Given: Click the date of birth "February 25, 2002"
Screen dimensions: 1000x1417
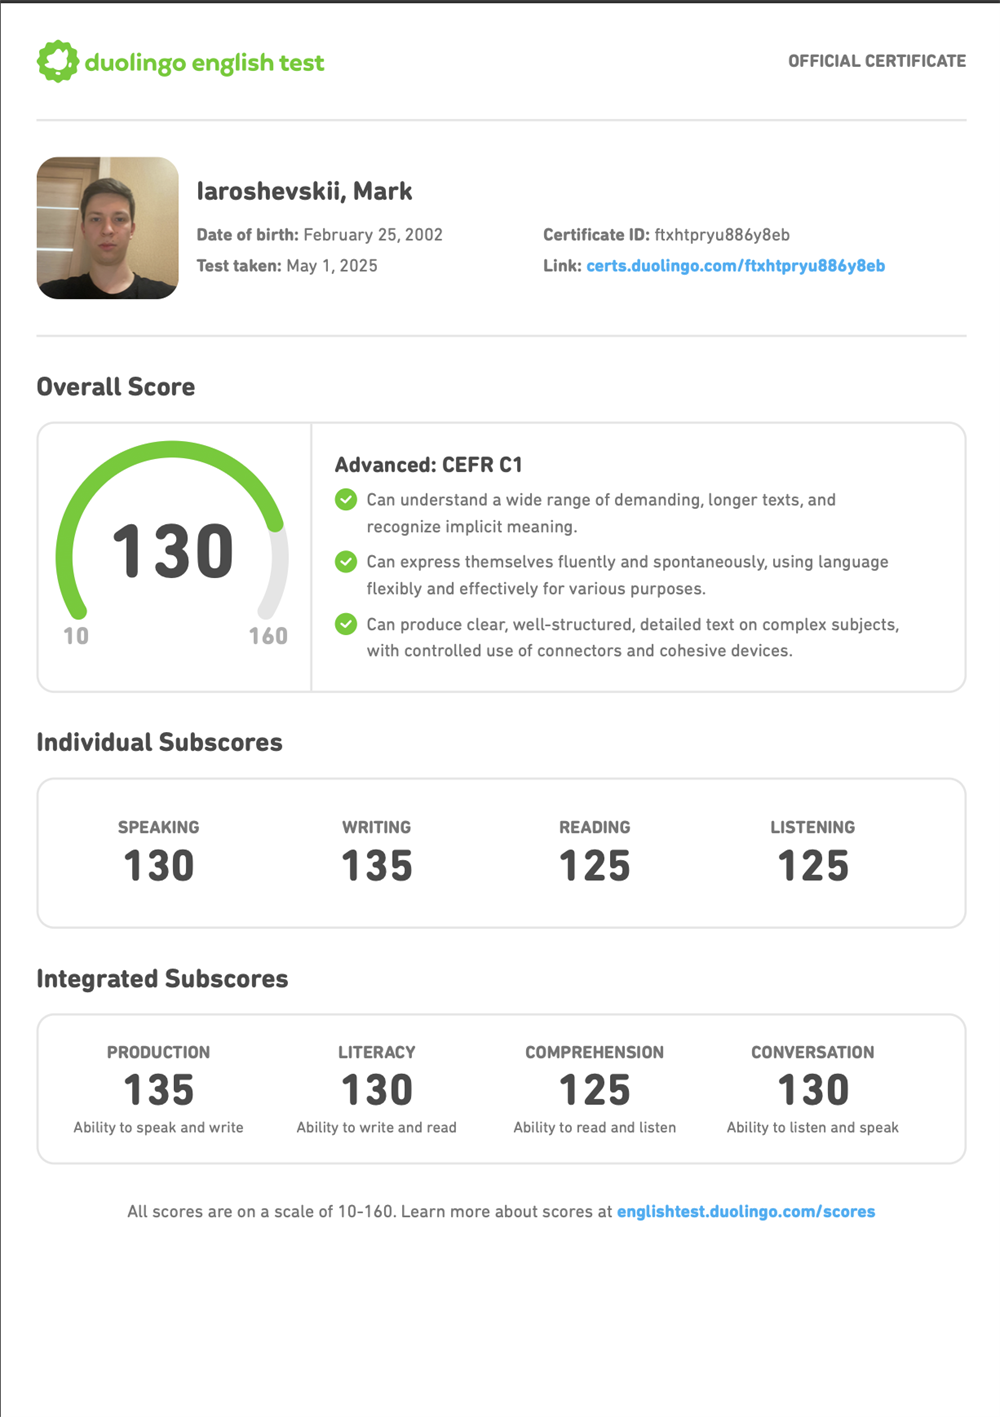Looking at the screenshot, I should [373, 235].
